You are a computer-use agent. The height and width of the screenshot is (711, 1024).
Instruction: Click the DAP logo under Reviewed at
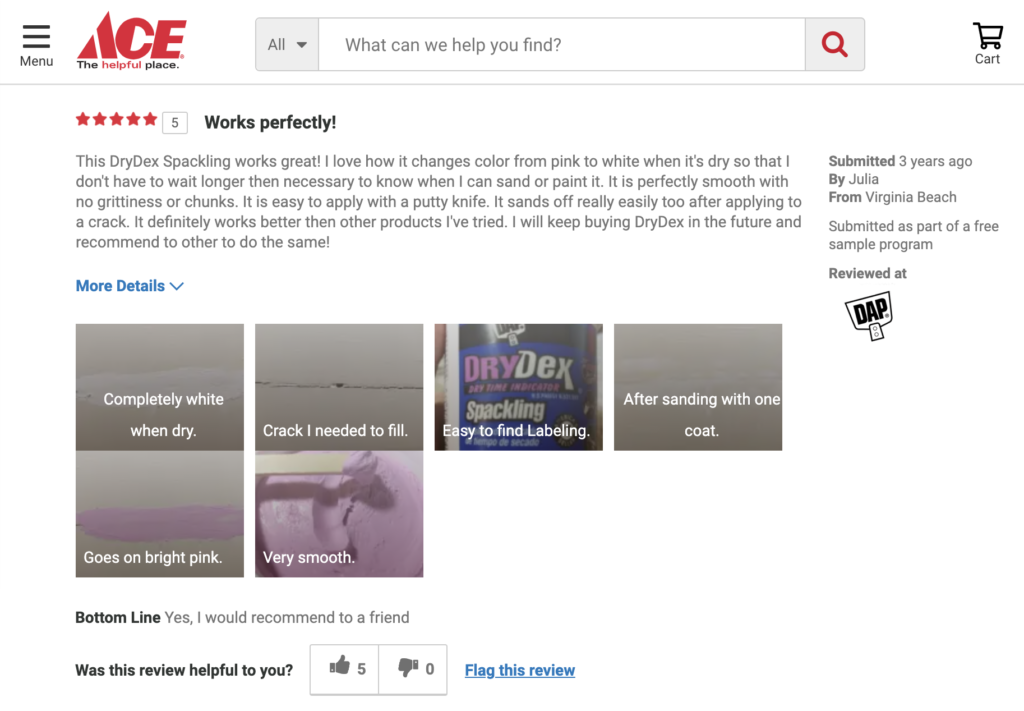pos(869,315)
